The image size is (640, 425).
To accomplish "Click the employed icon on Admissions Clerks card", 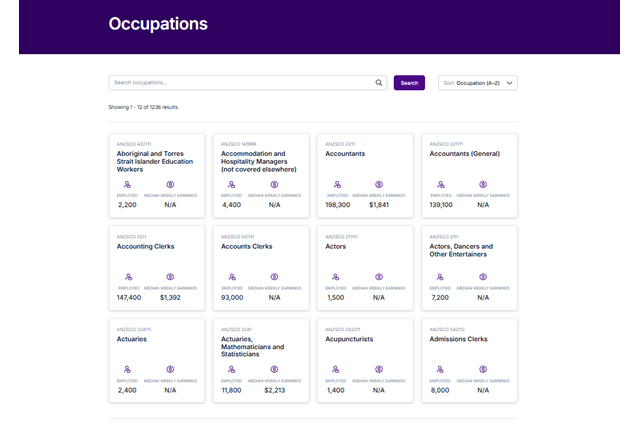I will click(440, 369).
